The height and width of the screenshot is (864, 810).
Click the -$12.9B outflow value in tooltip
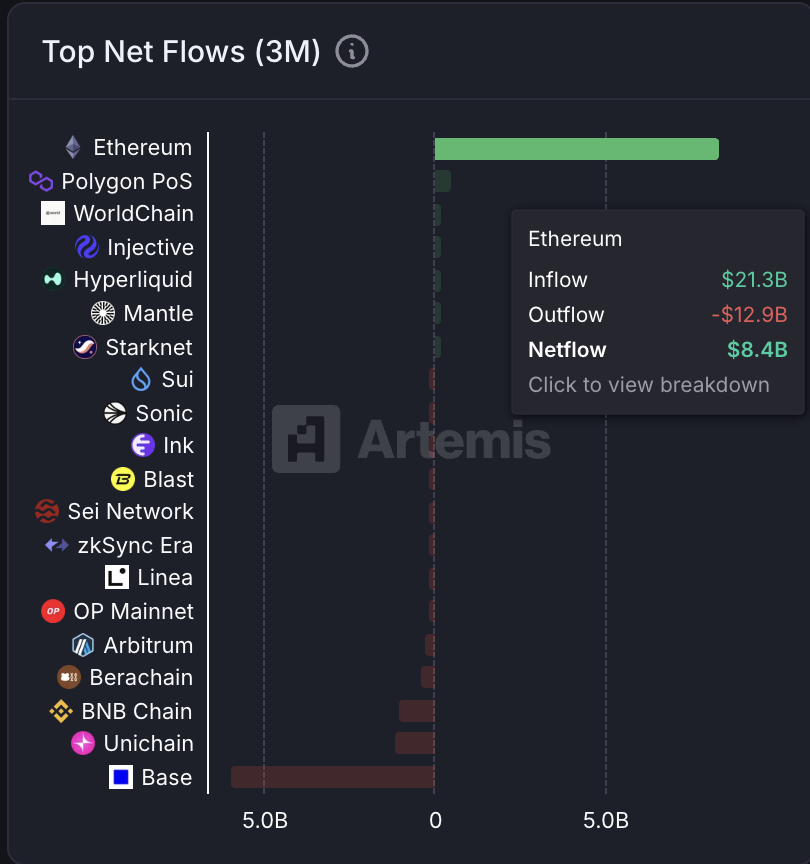749,315
